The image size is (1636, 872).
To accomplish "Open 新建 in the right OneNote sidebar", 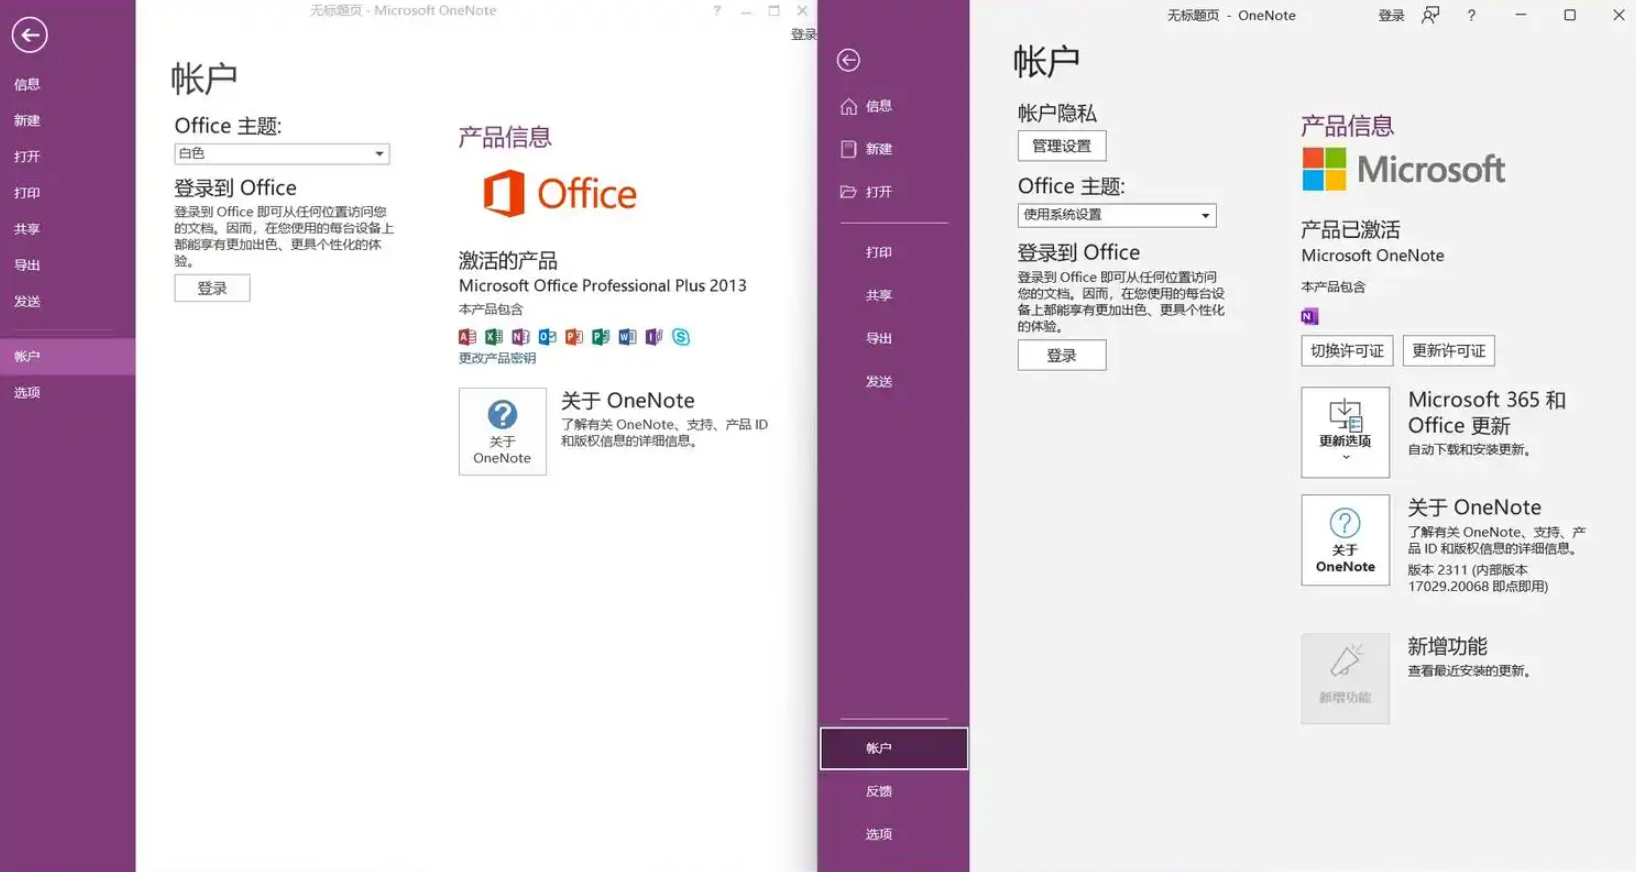I will point(894,149).
